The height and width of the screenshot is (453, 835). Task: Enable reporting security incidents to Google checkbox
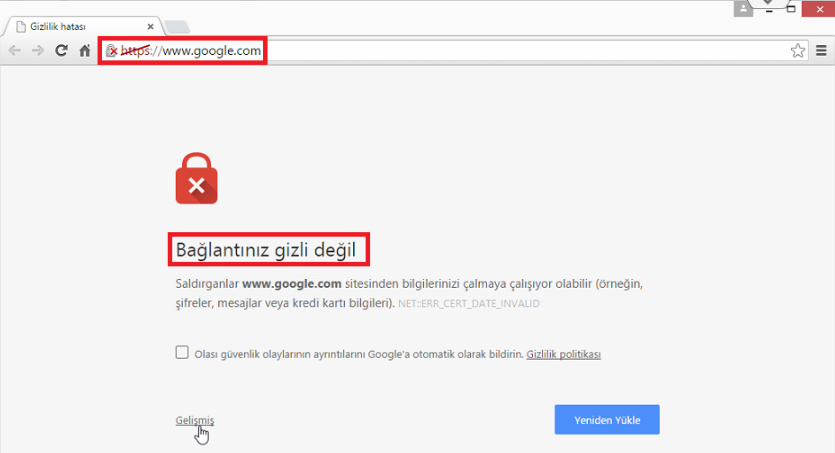(182, 352)
